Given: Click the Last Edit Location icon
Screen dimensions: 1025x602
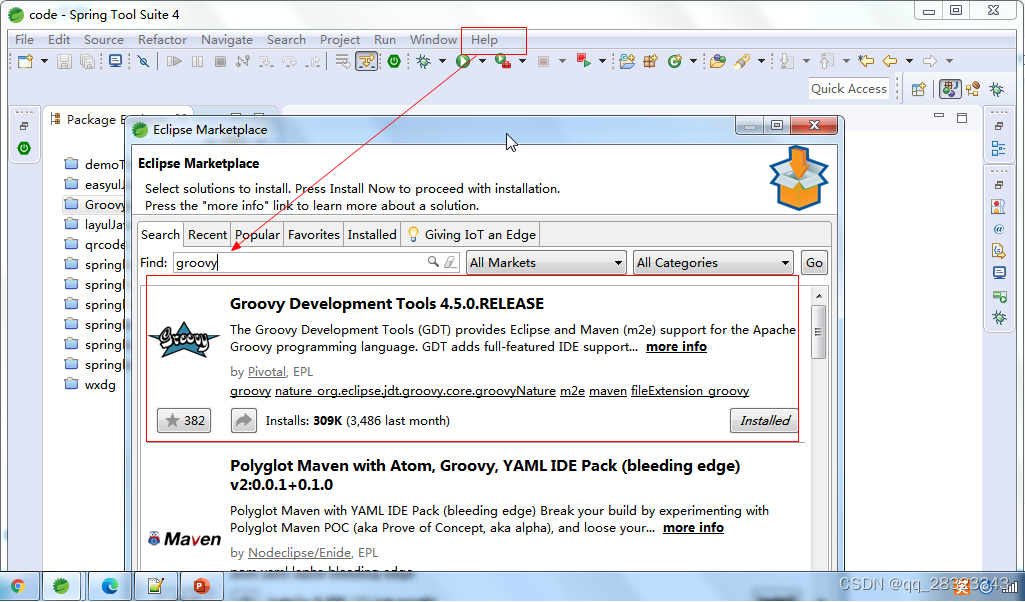Looking at the screenshot, I should coord(866,61).
